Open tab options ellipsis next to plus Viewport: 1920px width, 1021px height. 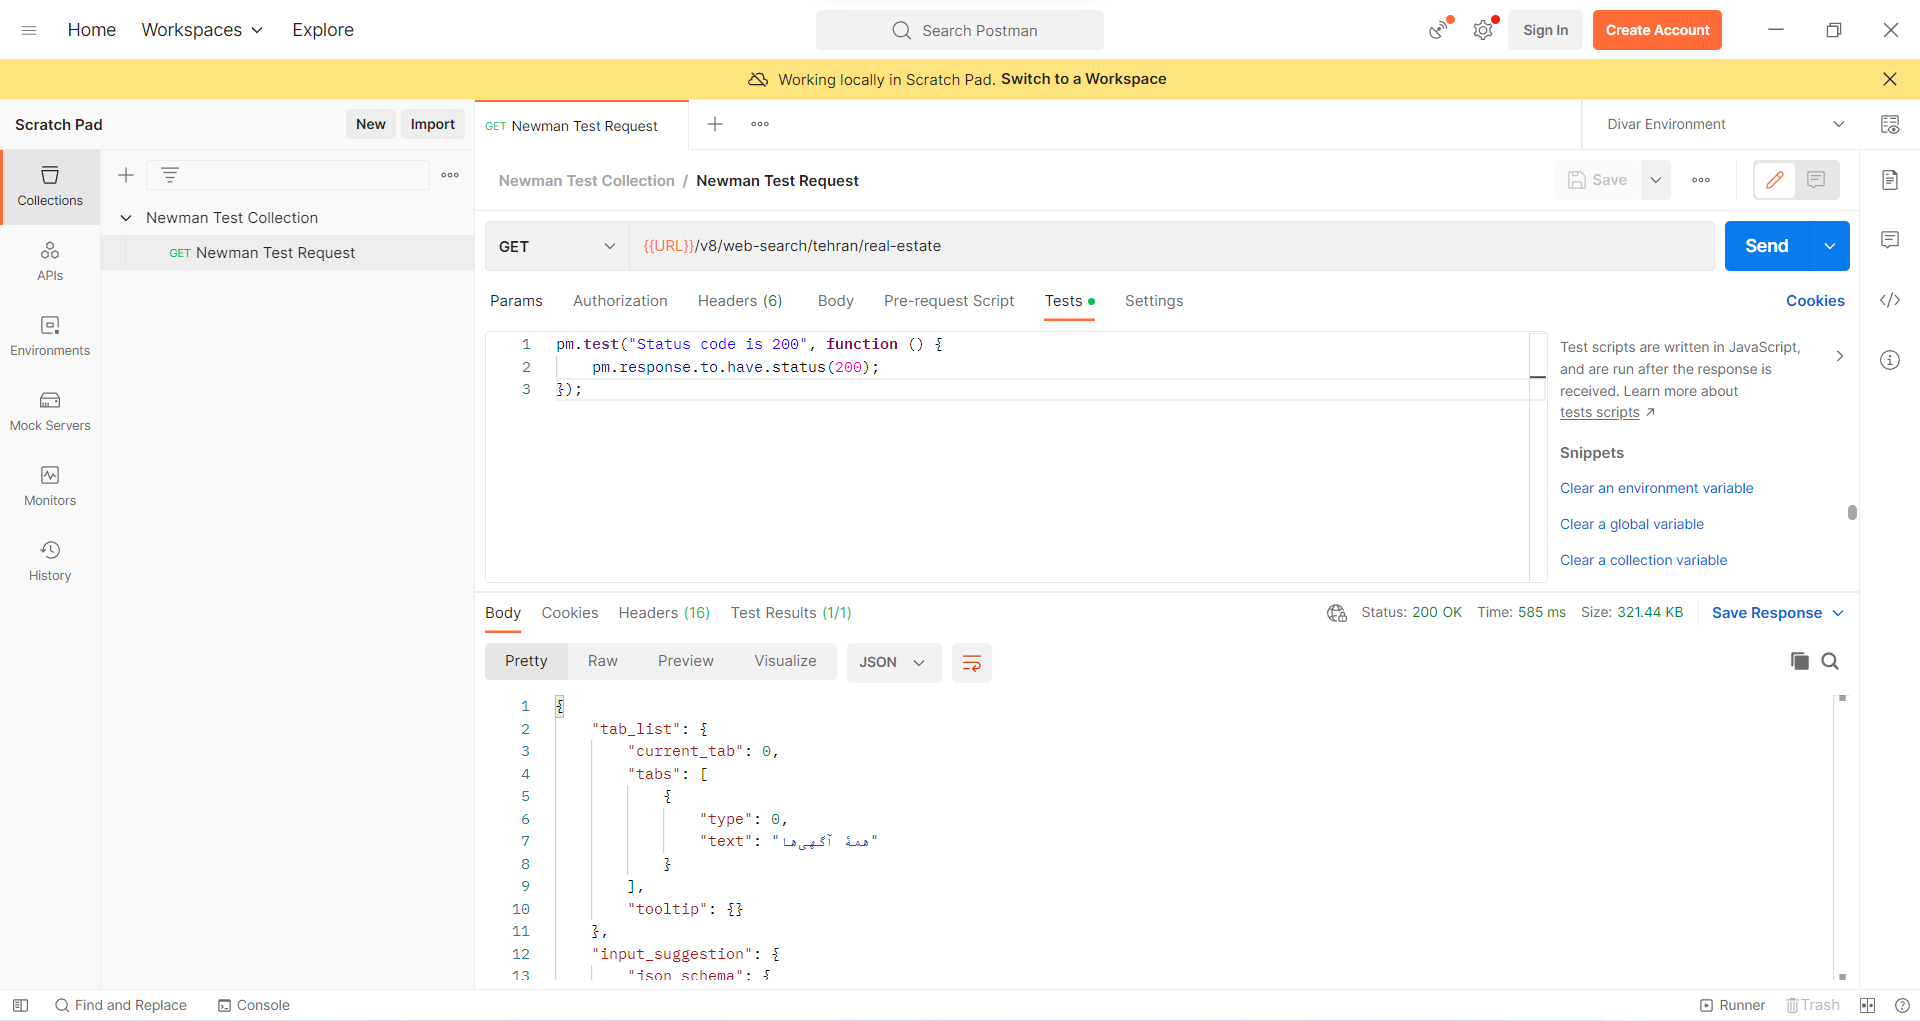click(x=760, y=124)
